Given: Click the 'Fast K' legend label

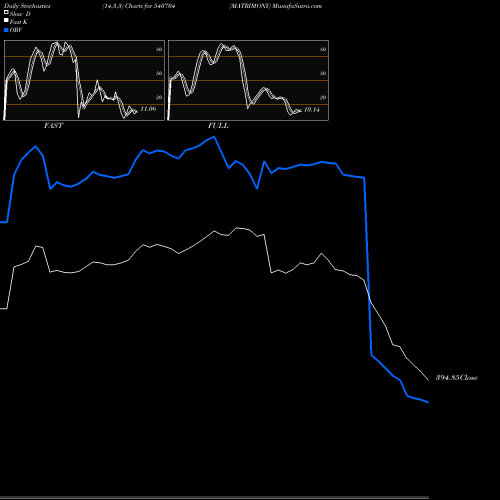Looking at the screenshot, I should point(19,22).
